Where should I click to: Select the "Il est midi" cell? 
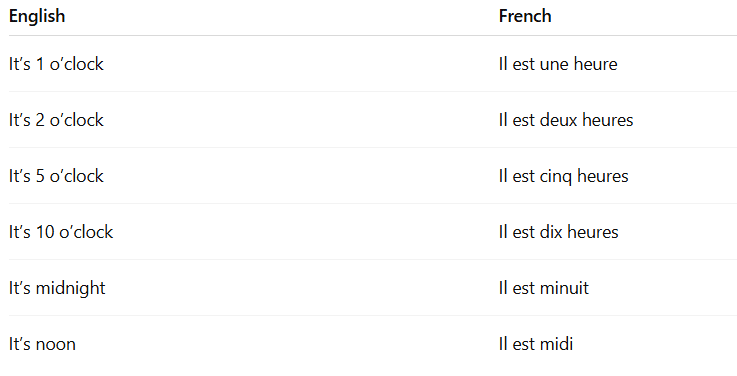coord(536,344)
